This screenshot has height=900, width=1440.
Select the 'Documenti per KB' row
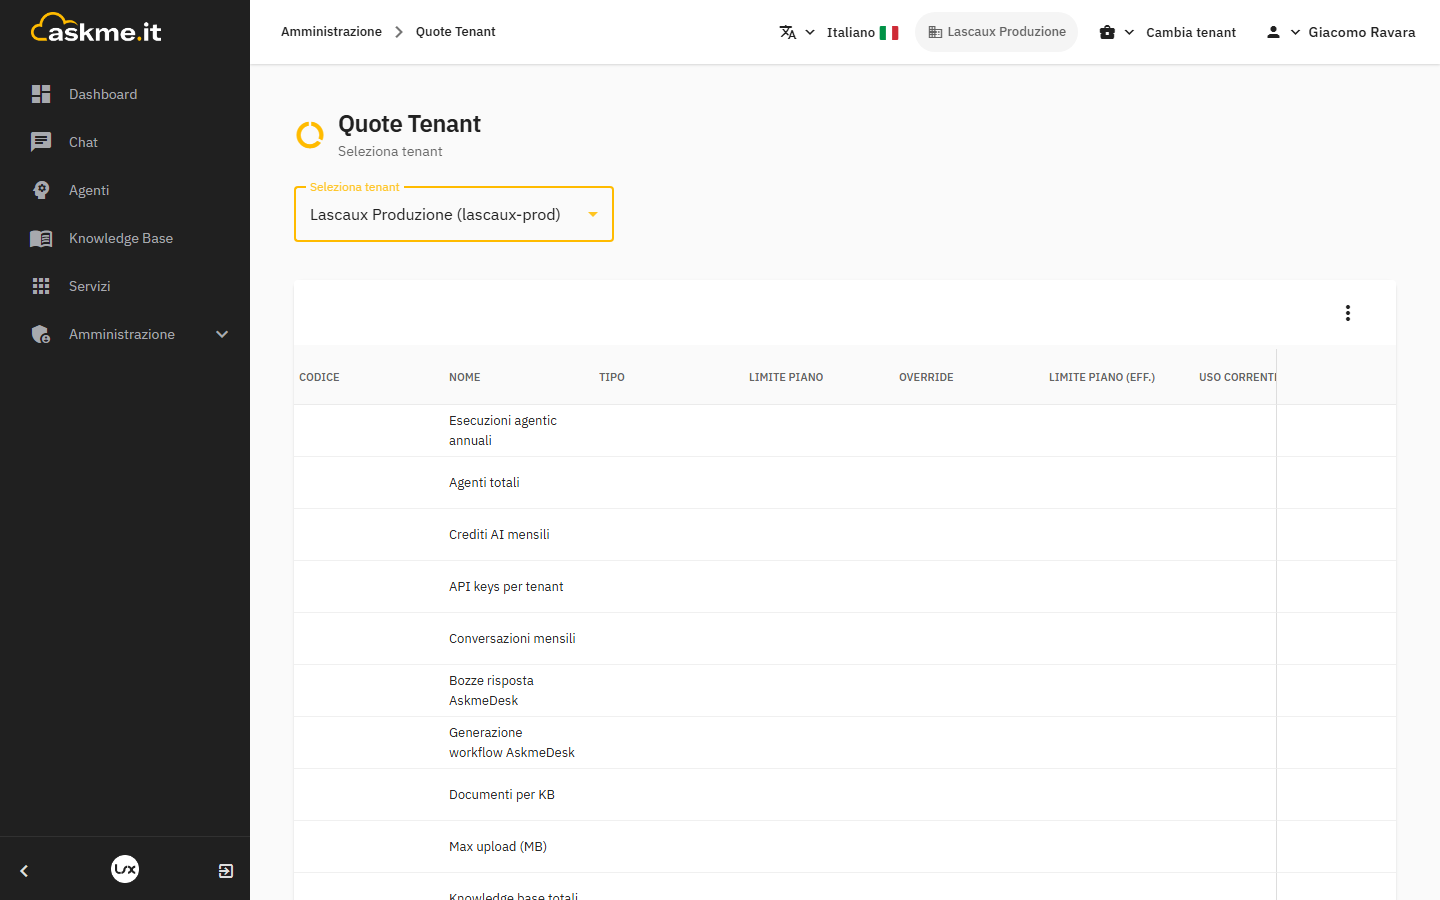tap(845, 795)
